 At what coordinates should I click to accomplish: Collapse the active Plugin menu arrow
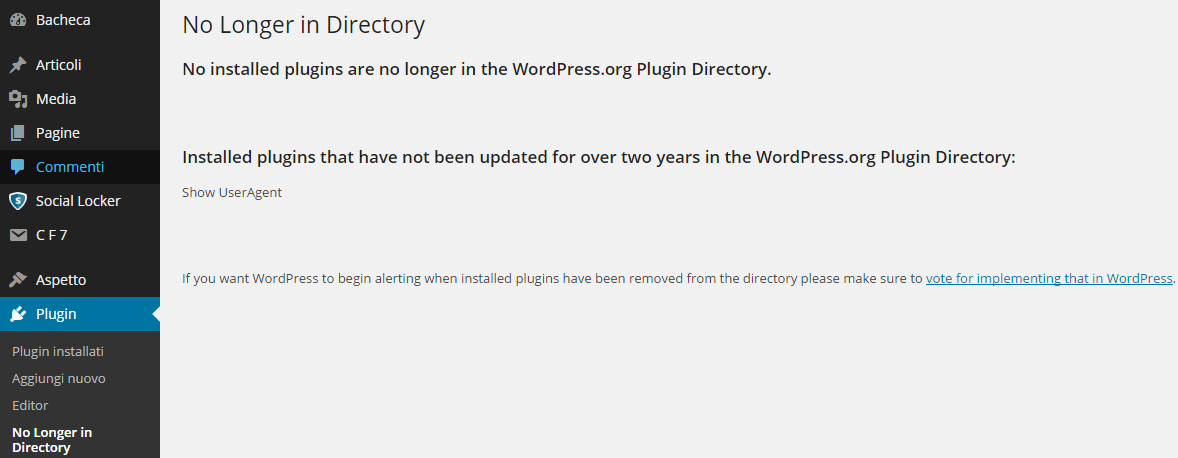click(156, 314)
